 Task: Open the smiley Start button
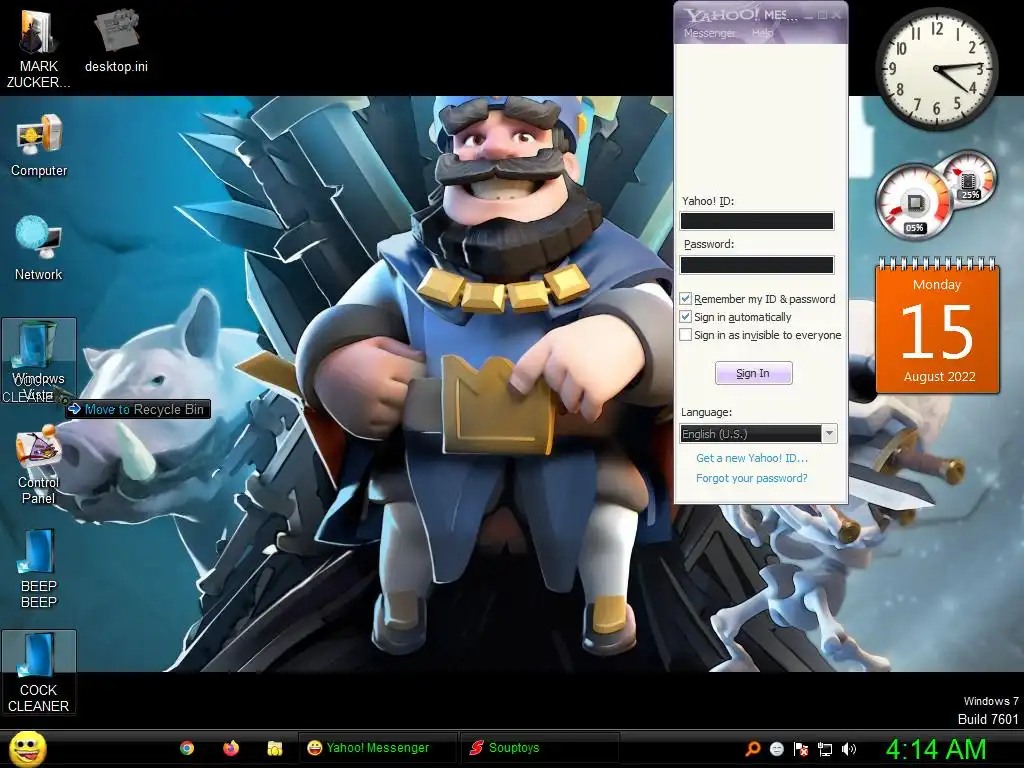click(x=27, y=748)
